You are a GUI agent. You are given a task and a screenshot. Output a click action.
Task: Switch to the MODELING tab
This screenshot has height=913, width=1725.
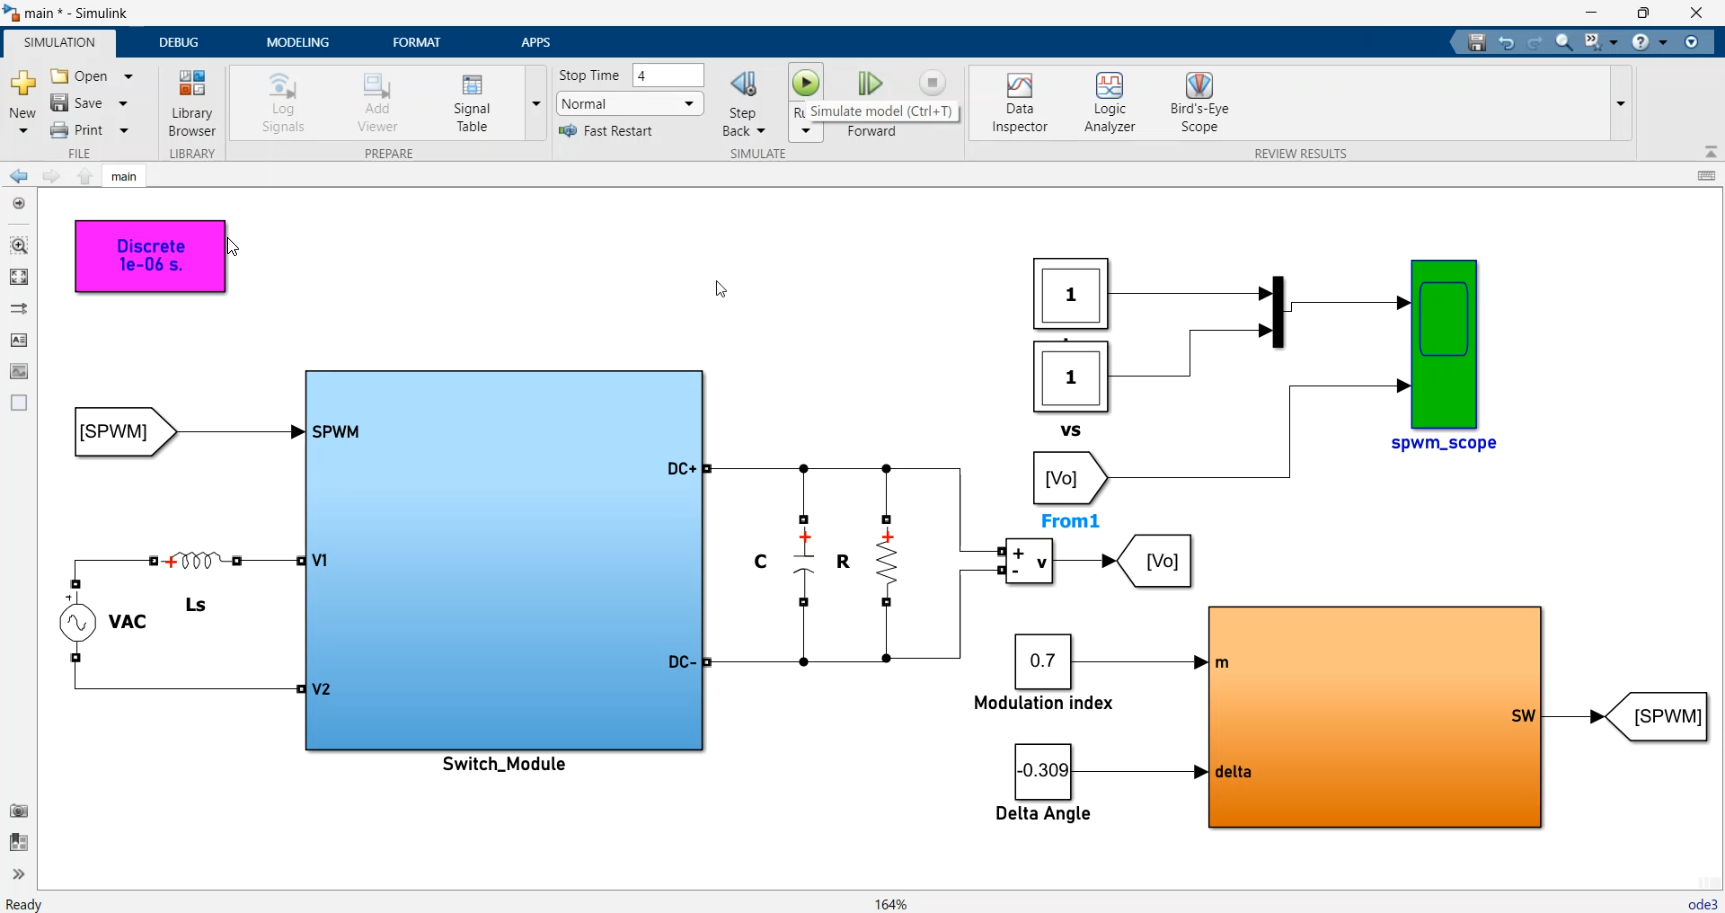pos(298,42)
